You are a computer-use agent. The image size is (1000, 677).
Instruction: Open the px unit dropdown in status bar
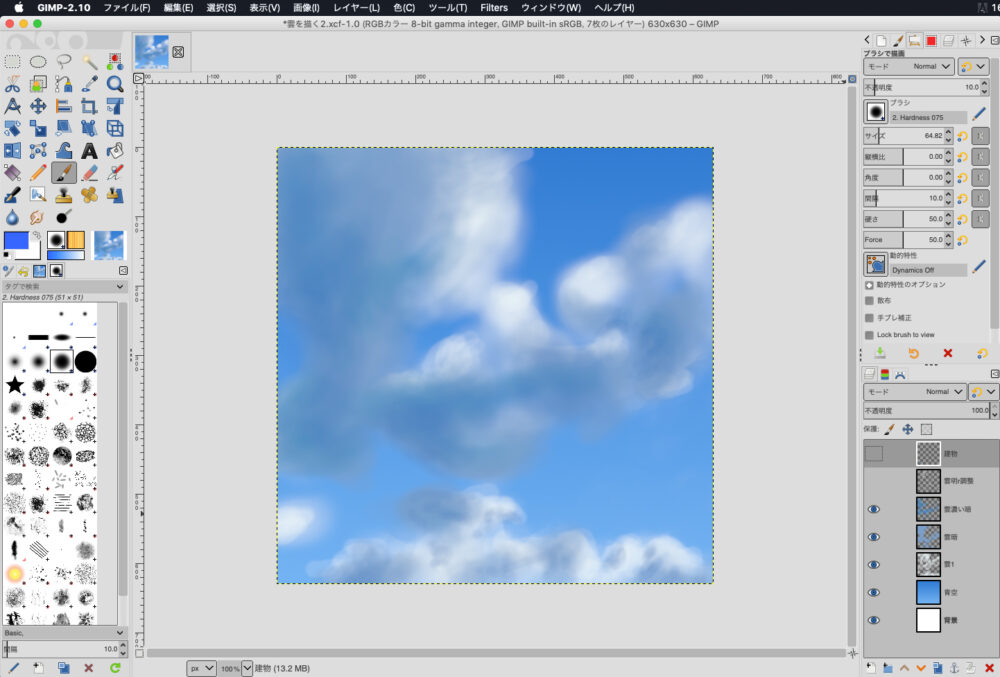click(x=201, y=667)
